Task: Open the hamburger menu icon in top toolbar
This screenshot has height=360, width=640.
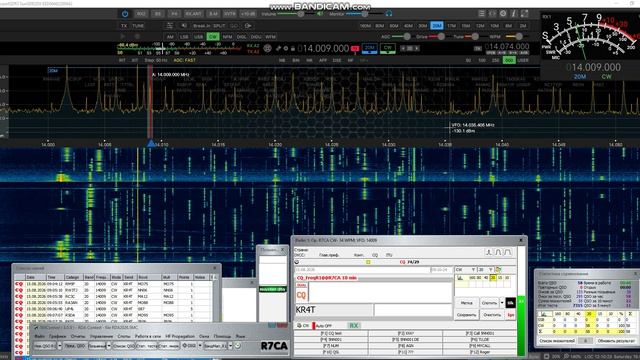Action: (482, 13)
